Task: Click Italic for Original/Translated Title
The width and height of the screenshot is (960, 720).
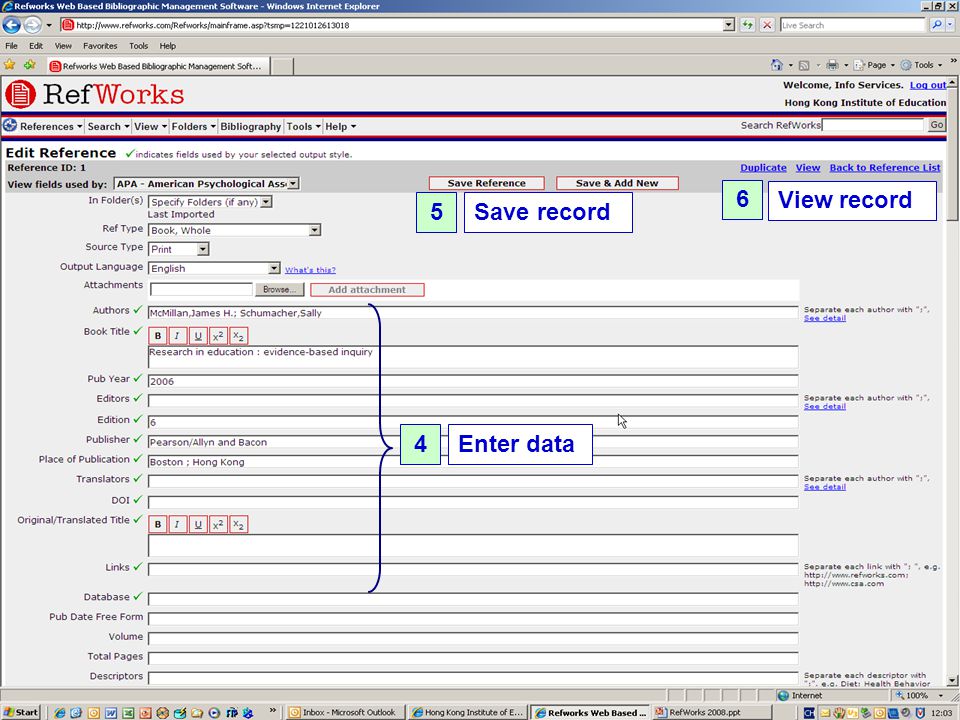Action: point(178,525)
